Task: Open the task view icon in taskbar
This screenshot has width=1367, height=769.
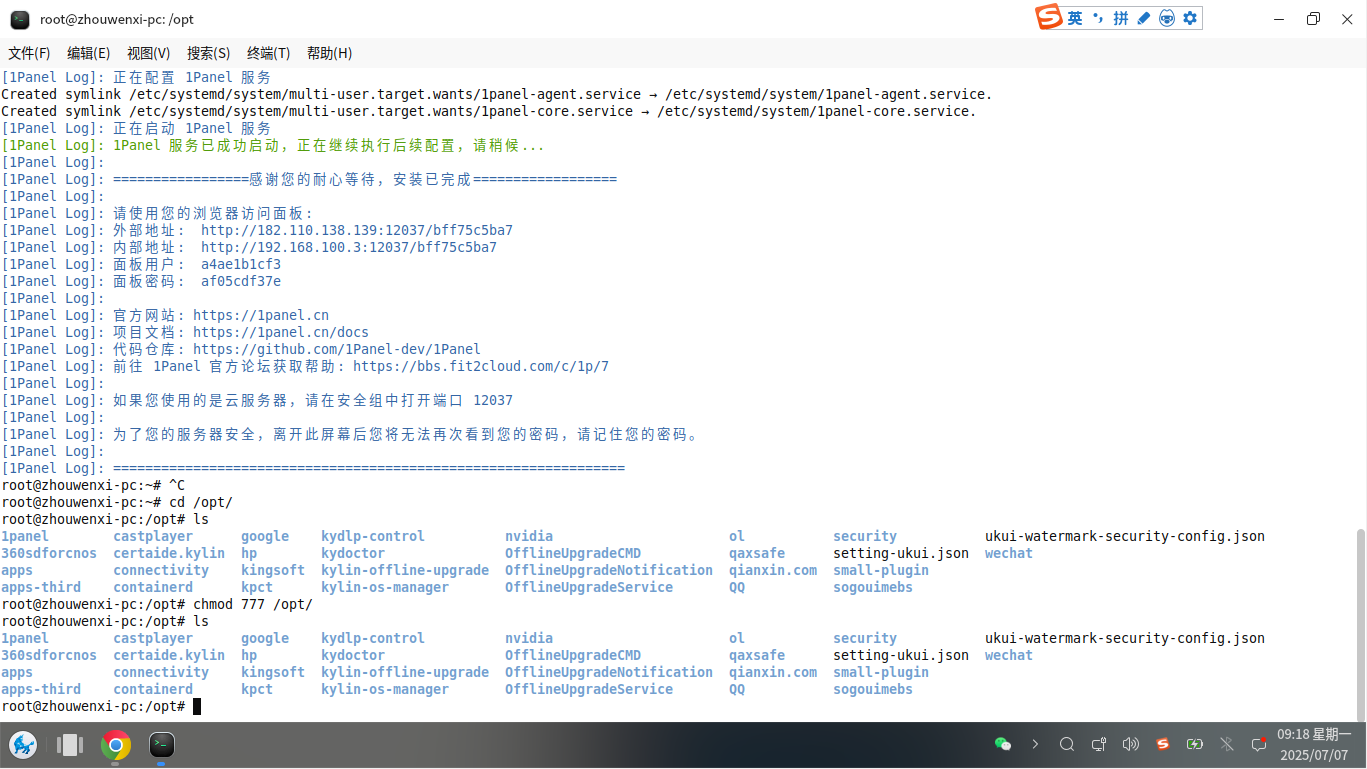Action: point(70,745)
